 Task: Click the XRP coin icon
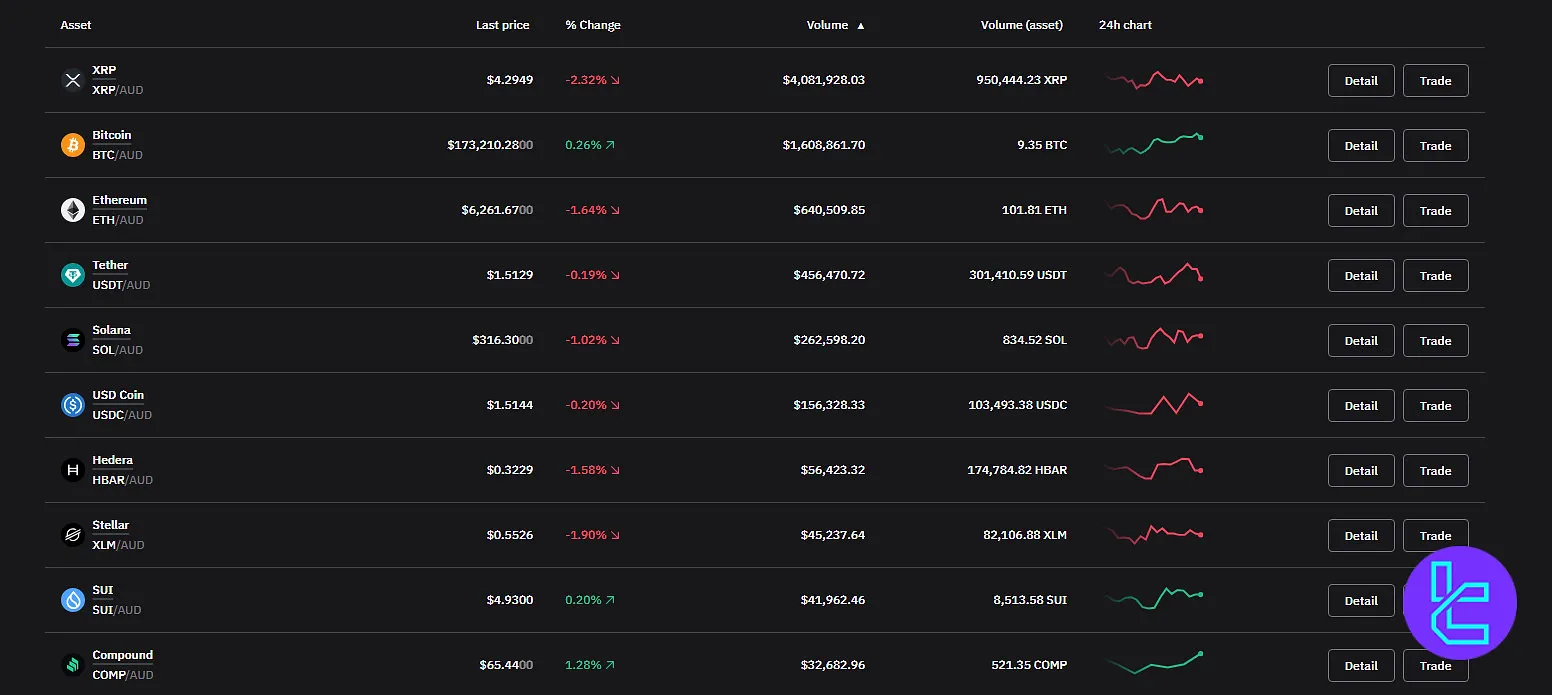click(x=72, y=80)
